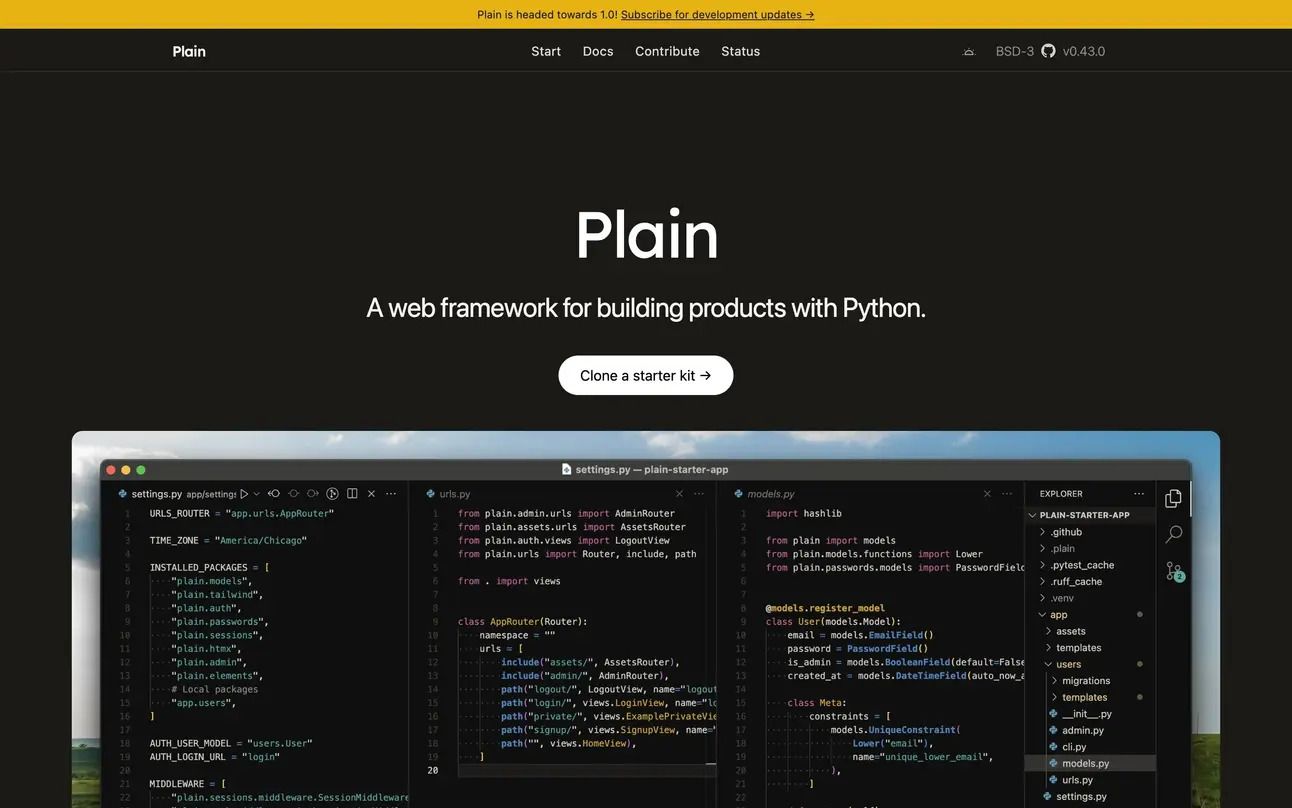Click the class AppRouter line in urls.py
The height and width of the screenshot is (808, 1292).
523,621
